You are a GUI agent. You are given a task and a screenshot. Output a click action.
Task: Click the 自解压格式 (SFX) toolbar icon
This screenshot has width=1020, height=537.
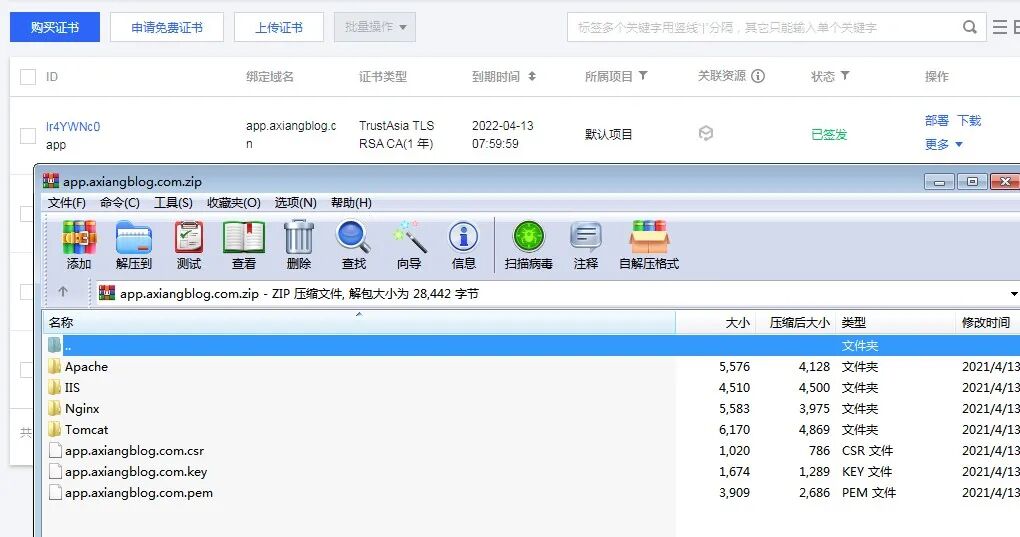tap(649, 237)
